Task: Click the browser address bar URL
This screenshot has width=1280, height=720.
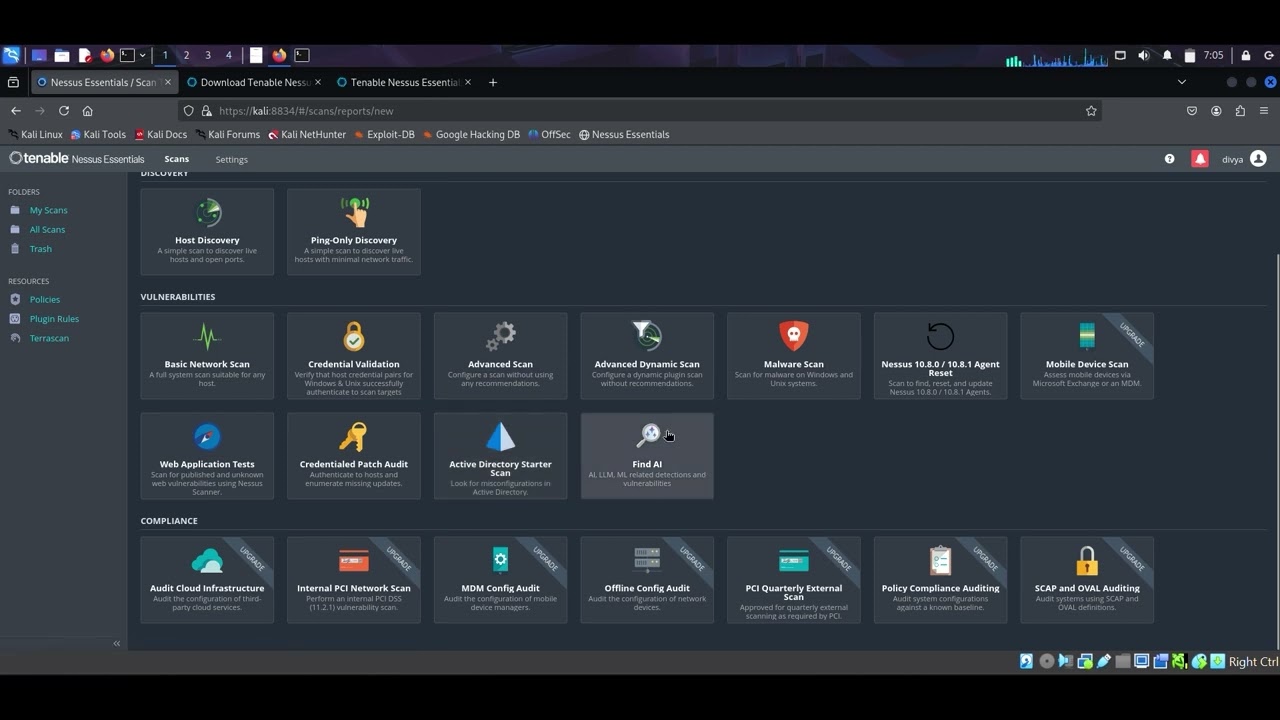Action: [x=640, y=111]
